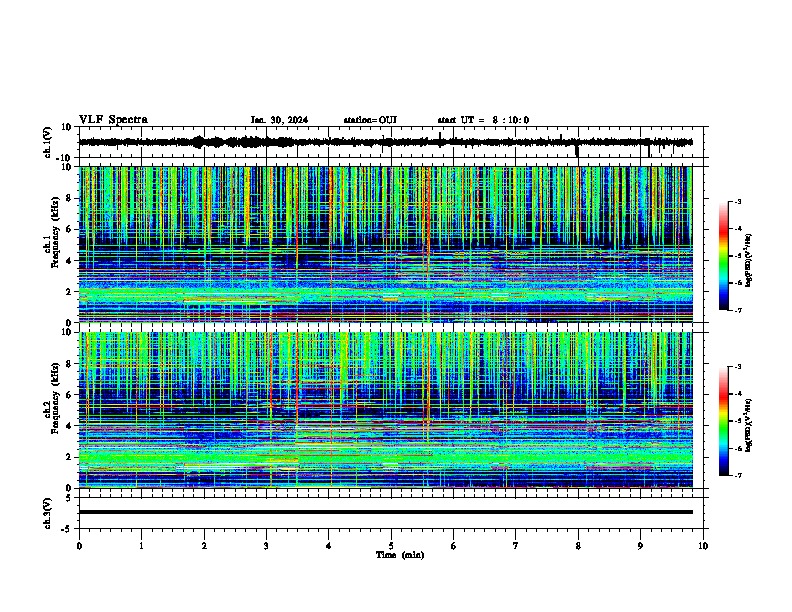Viewport: 792px width, 612px height.
Task: Click the "5" tick on ch.3(V) axis
Action: tap(70, 498)
